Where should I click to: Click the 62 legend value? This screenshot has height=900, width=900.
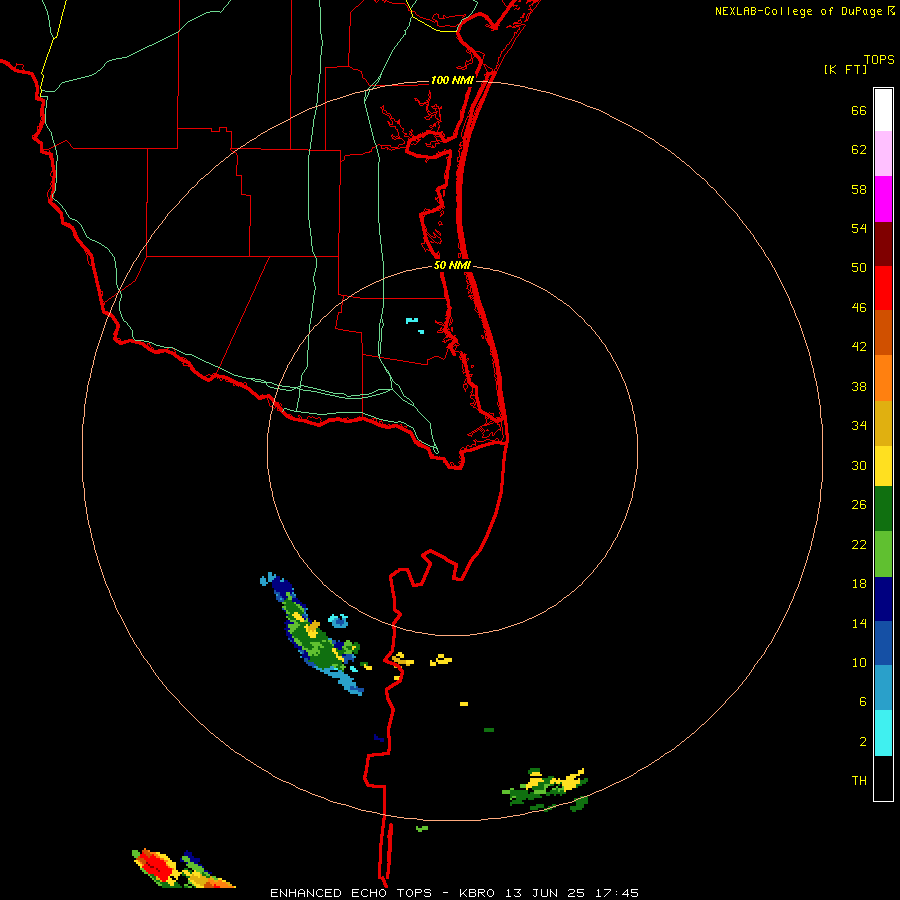859,150
